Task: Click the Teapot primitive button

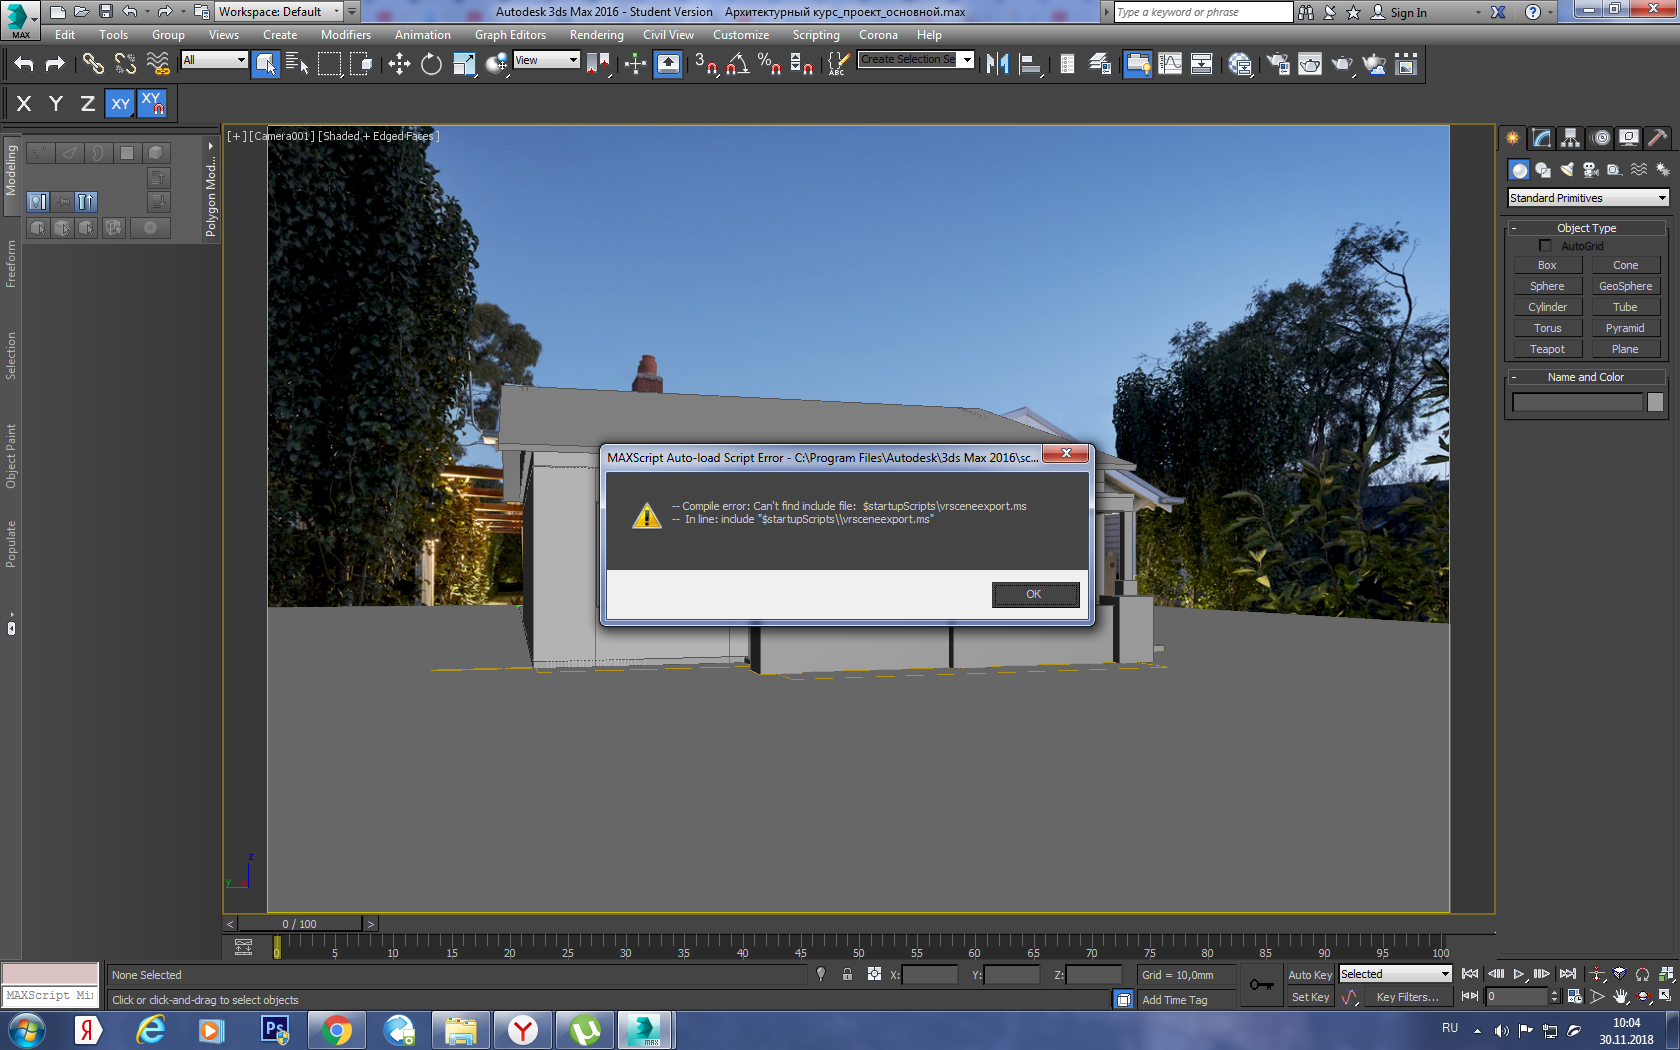Action: pyautogui.click(x=1547, y=349)
